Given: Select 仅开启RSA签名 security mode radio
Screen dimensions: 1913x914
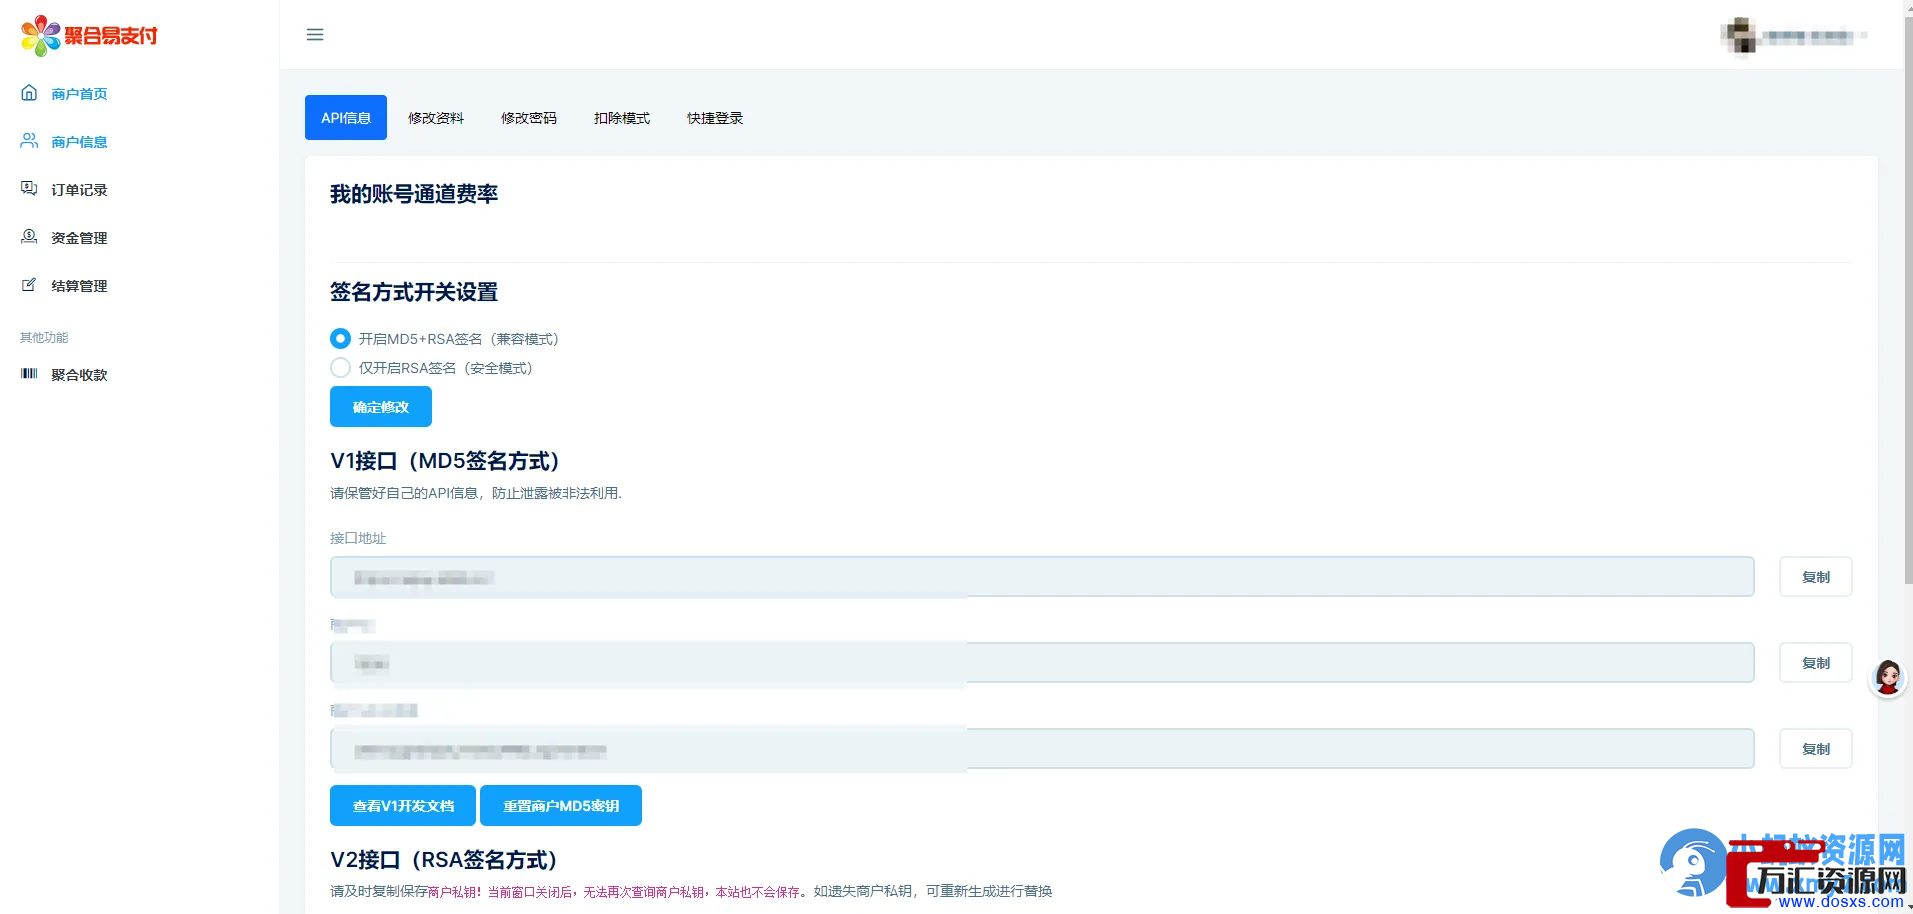Looking at the screenshot, I should point(341,368).
